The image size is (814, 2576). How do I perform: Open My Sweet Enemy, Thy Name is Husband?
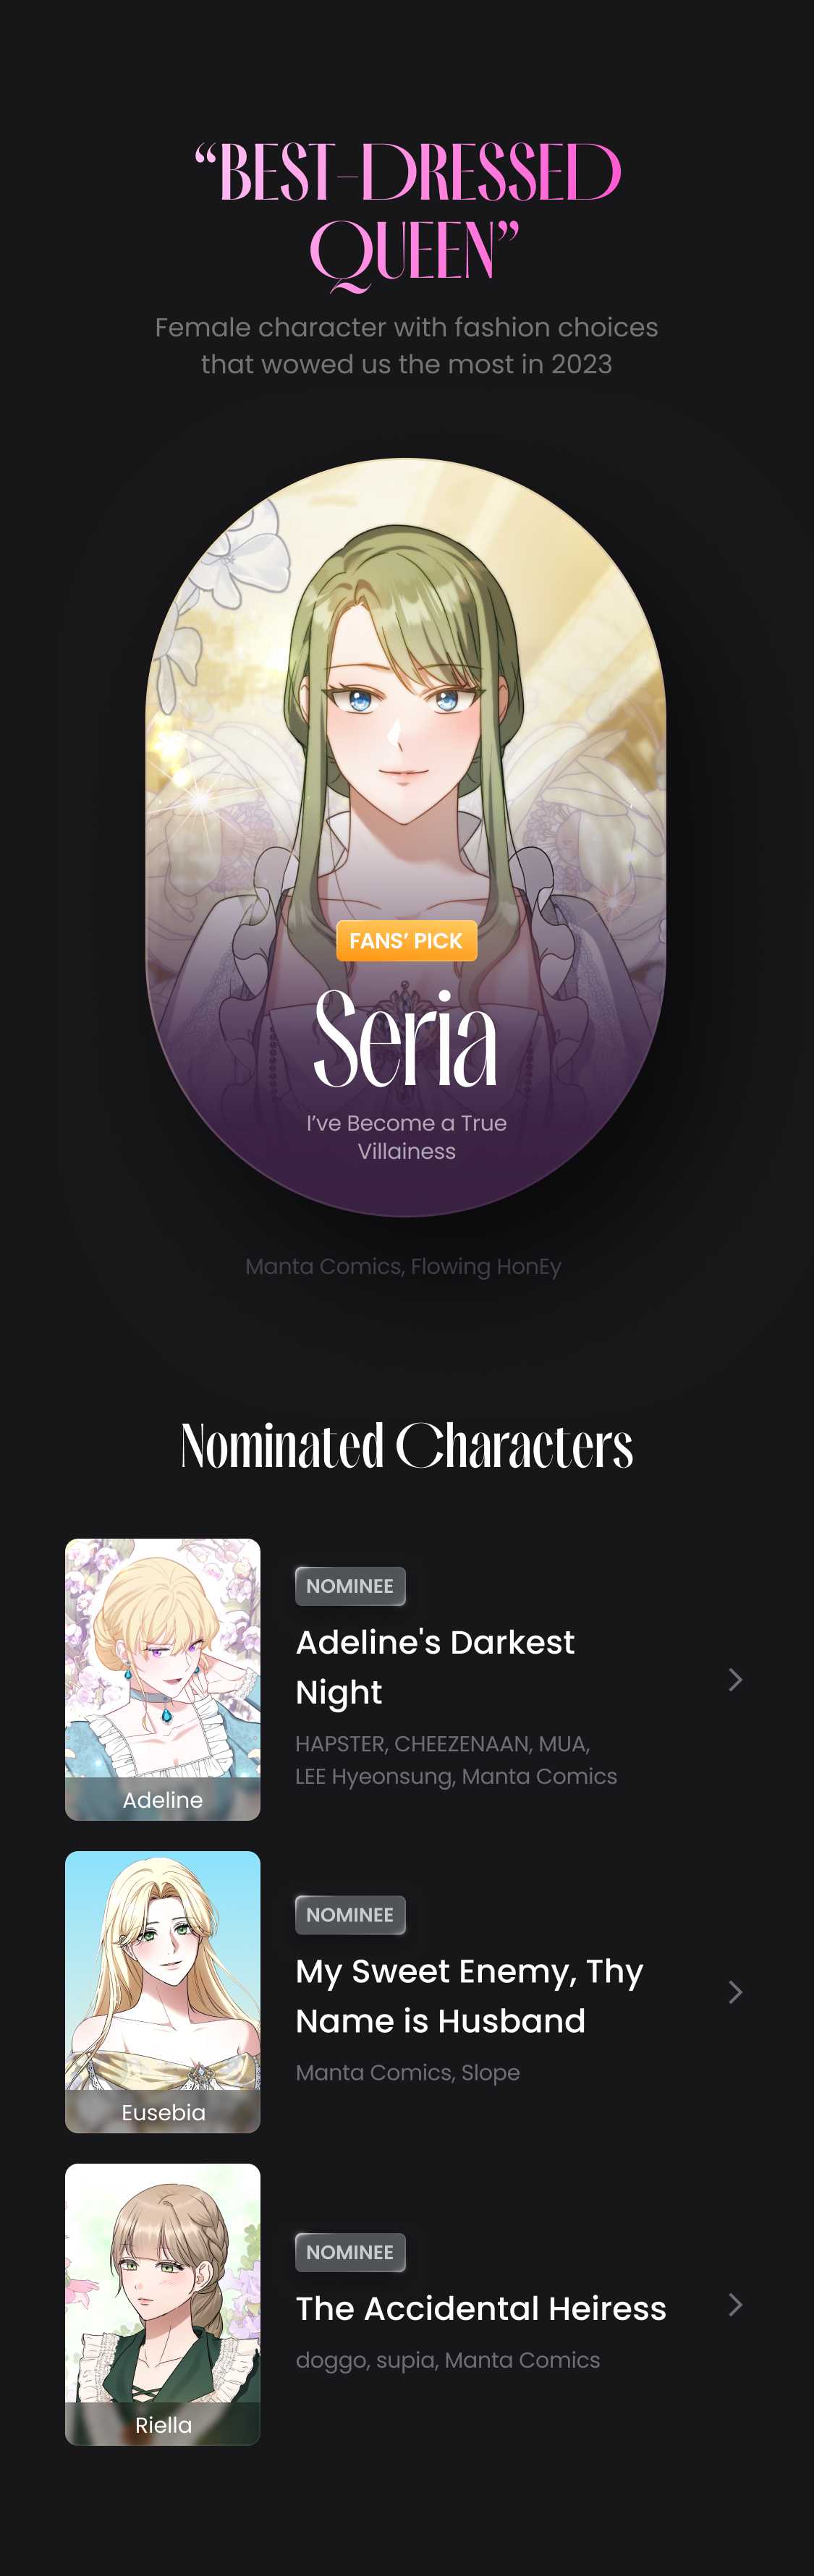(x=469, y=1996)
